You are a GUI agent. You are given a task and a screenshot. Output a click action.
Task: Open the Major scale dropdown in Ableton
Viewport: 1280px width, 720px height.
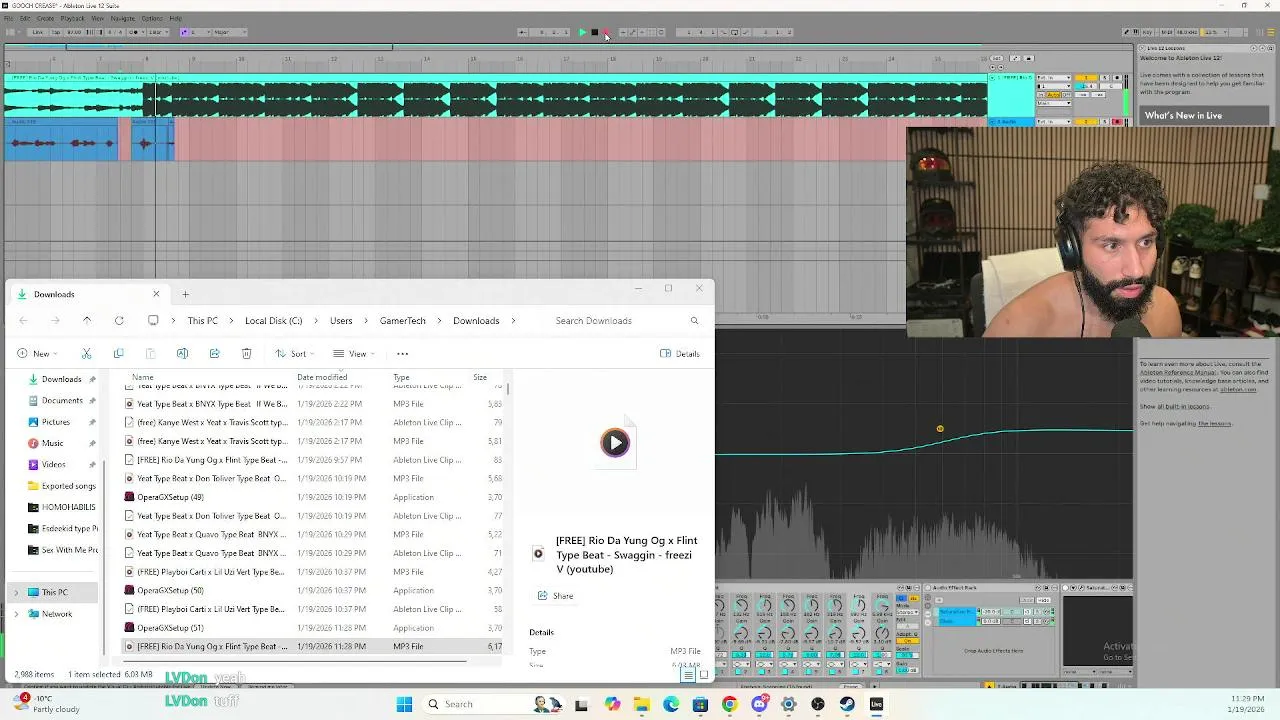(x=230, y=32)
